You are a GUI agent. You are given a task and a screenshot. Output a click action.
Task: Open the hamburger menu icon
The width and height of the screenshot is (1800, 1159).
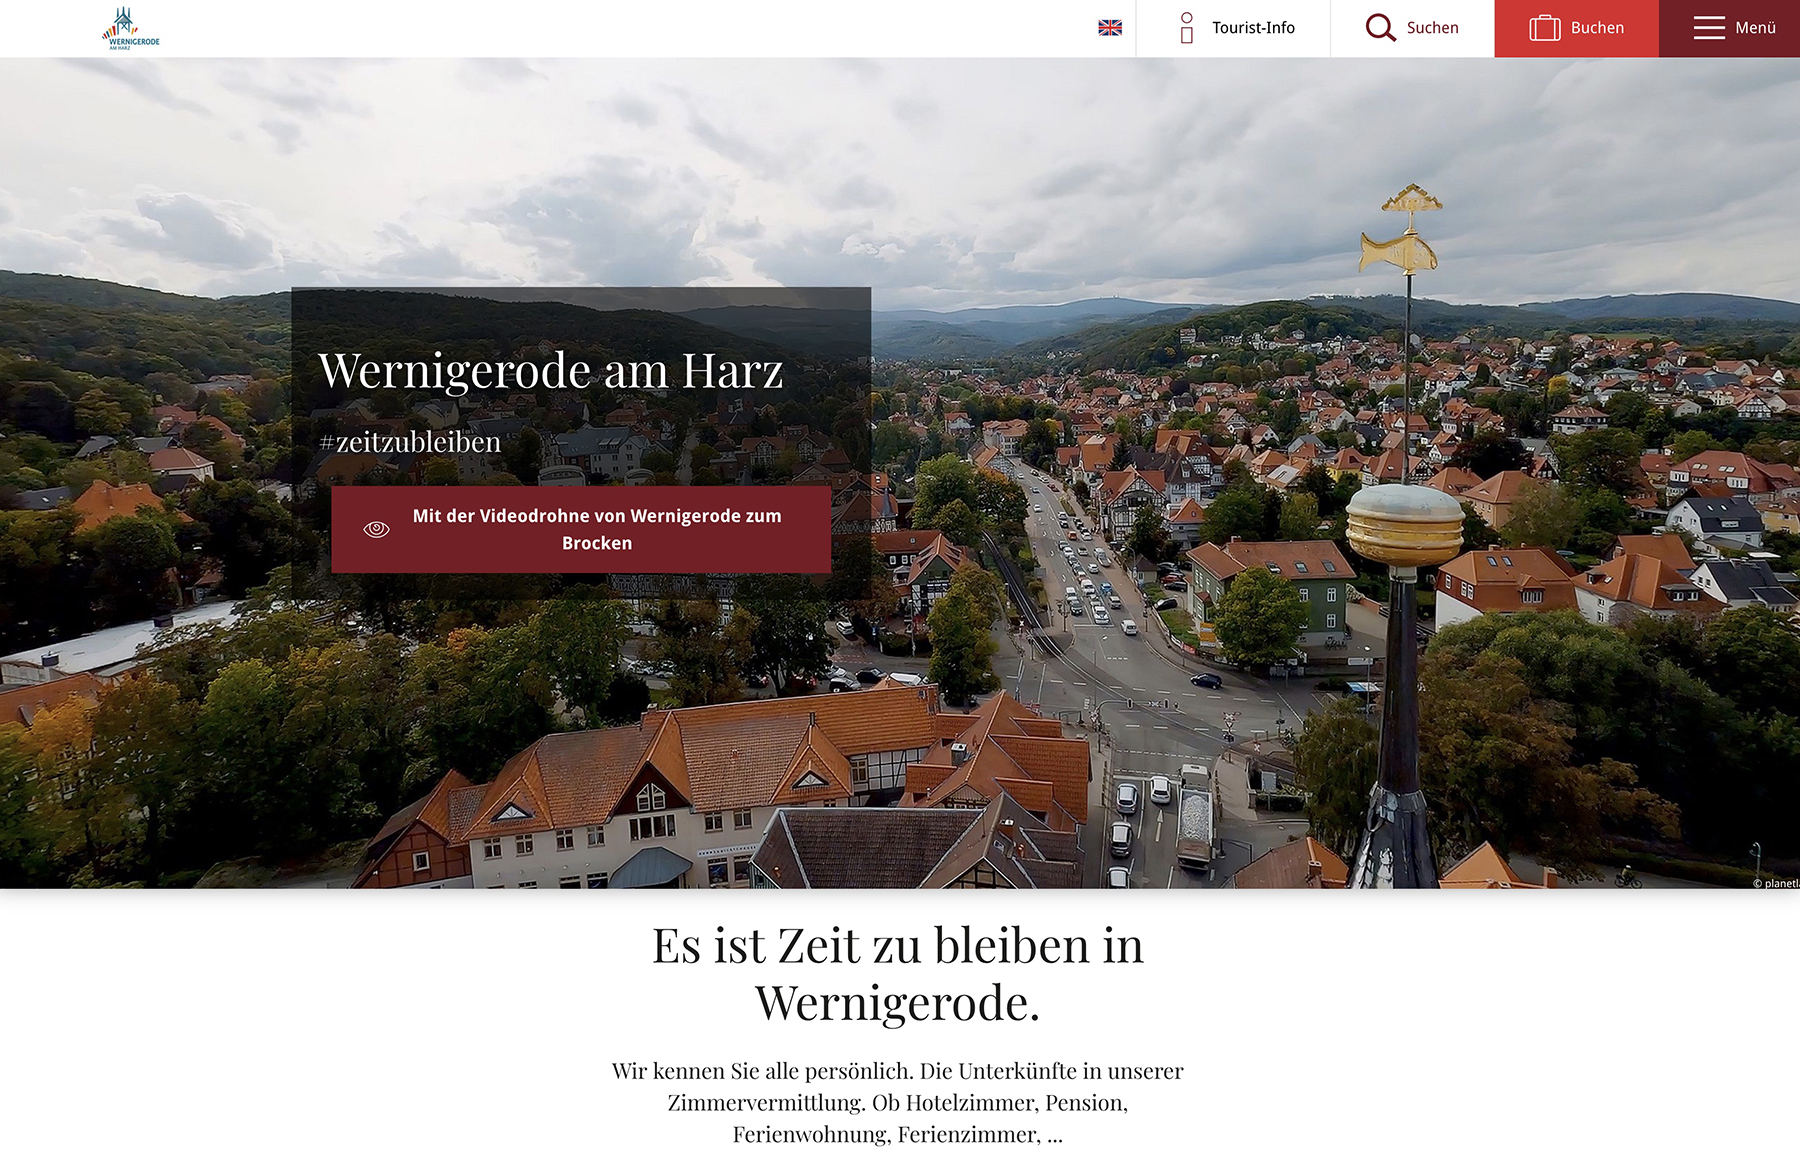point(1708,28)
